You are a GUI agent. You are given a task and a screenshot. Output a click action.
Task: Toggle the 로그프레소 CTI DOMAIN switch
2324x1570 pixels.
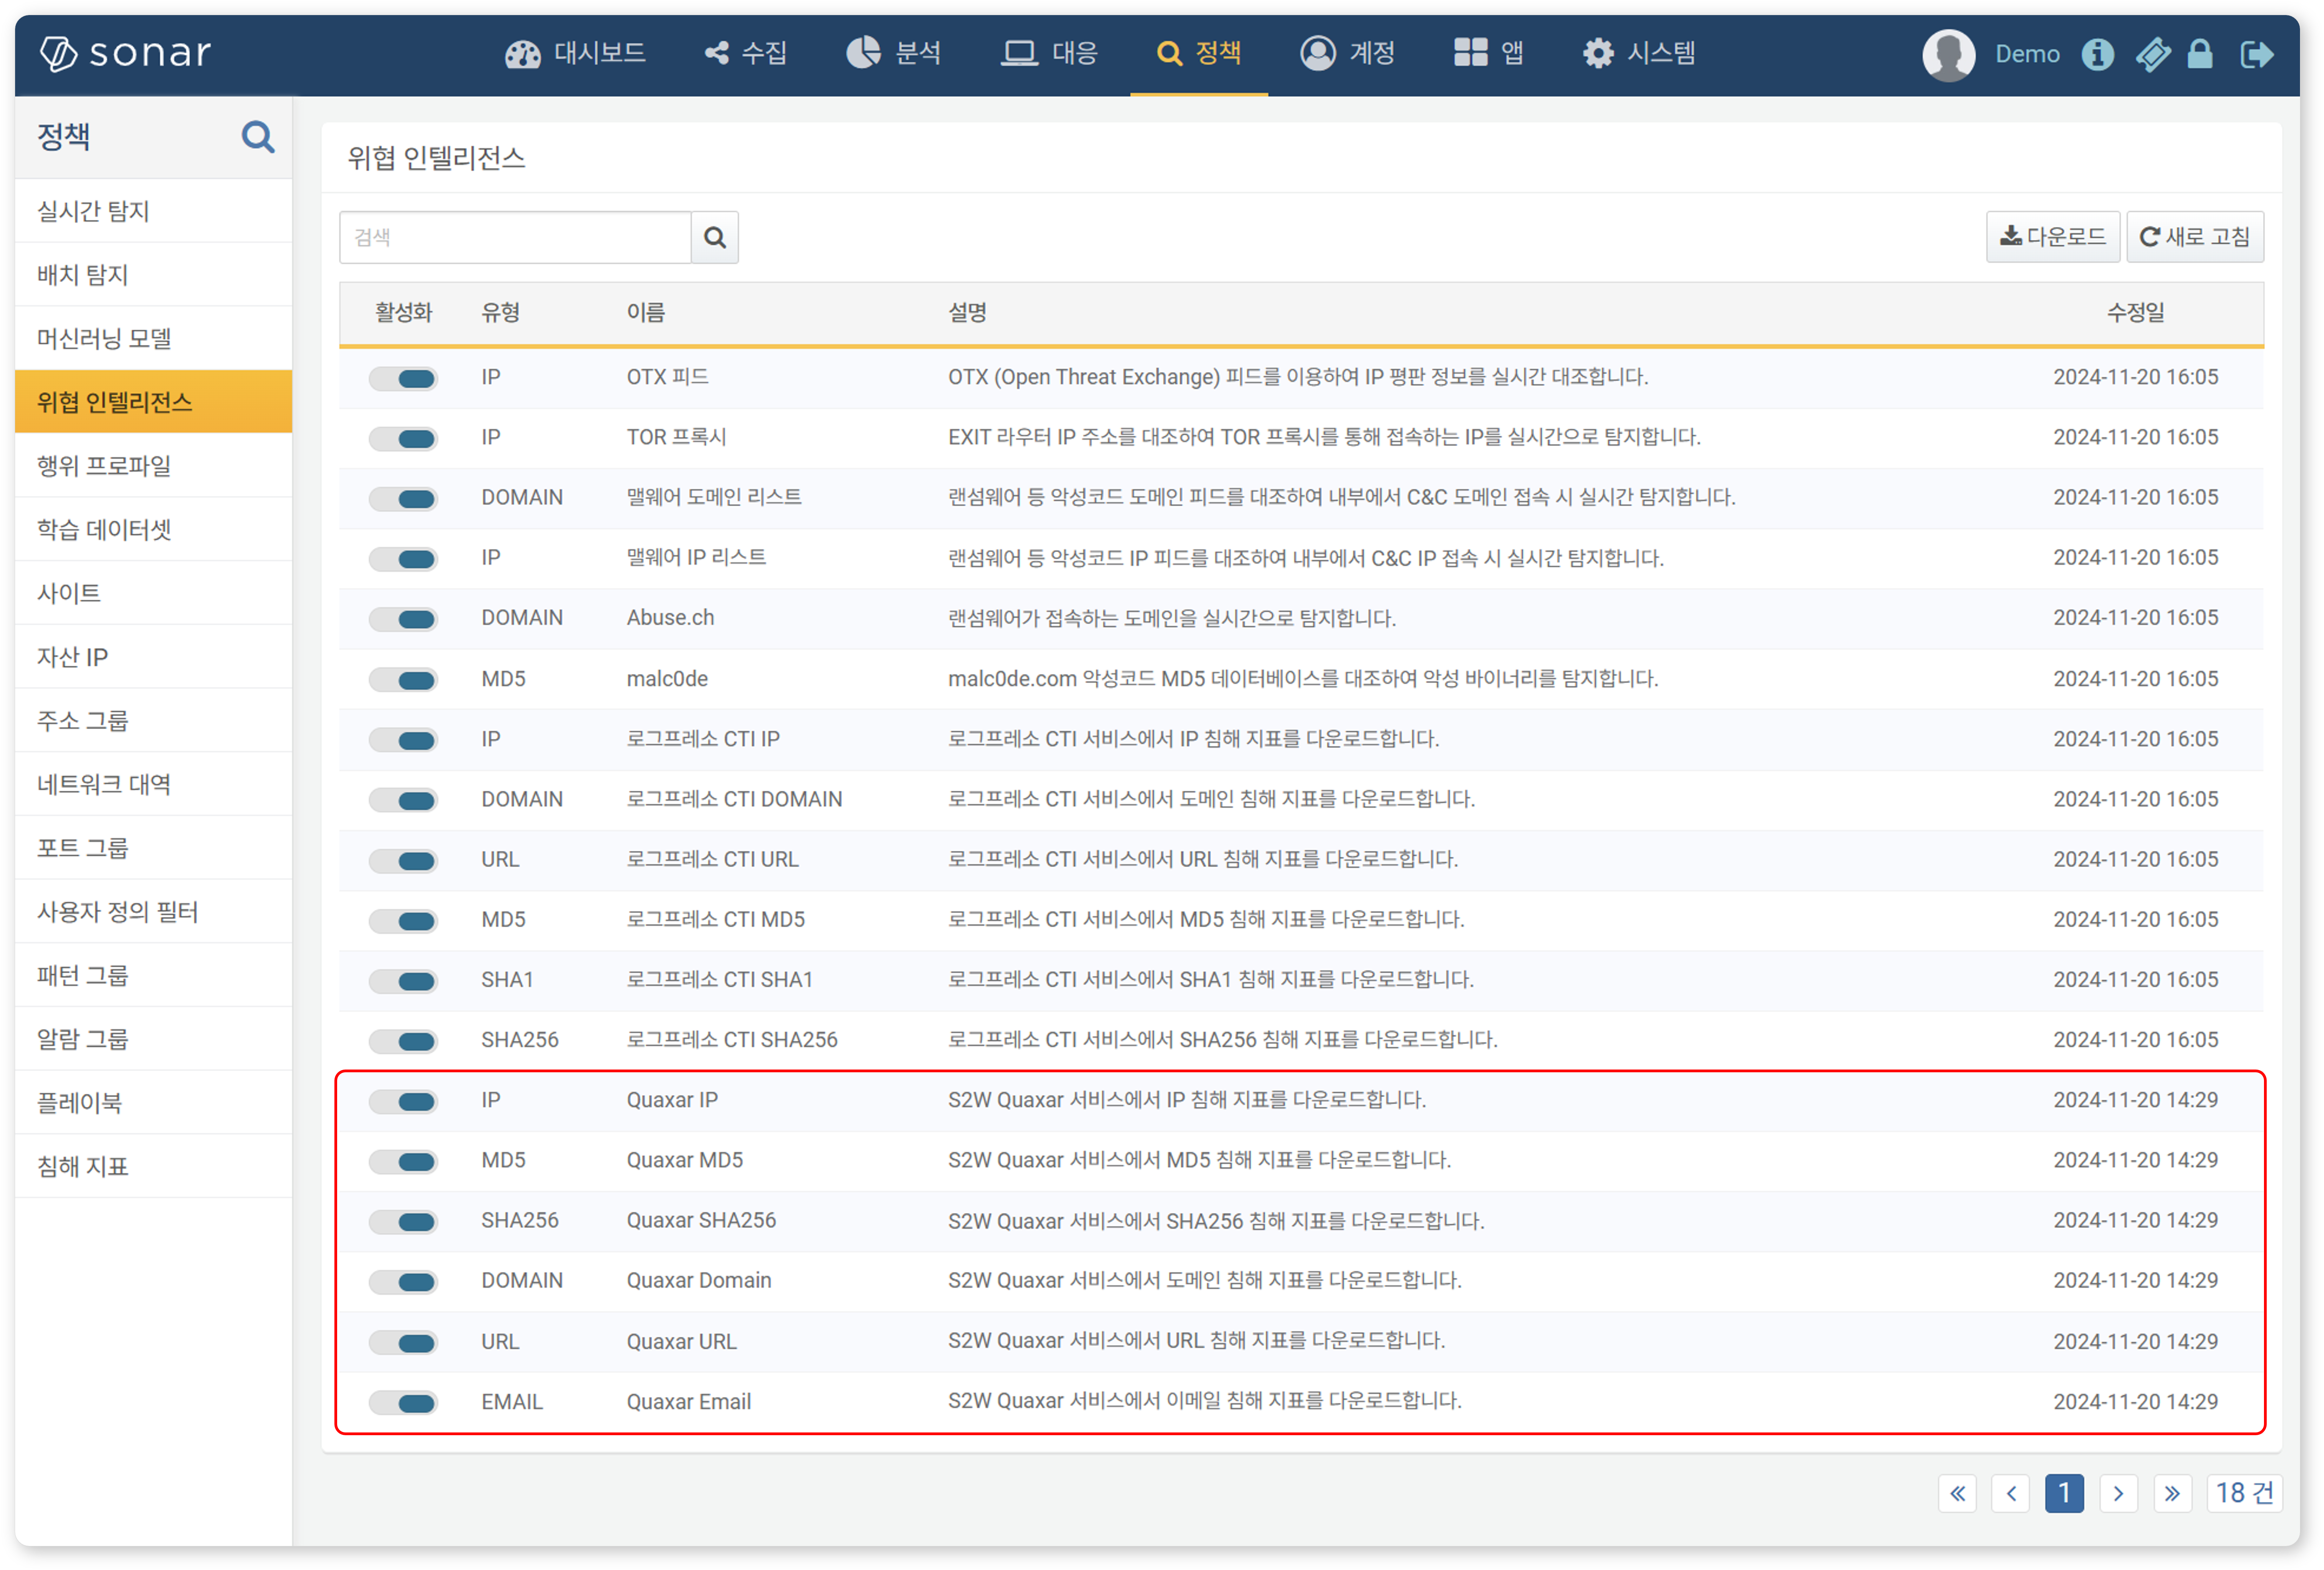[403, 800]
